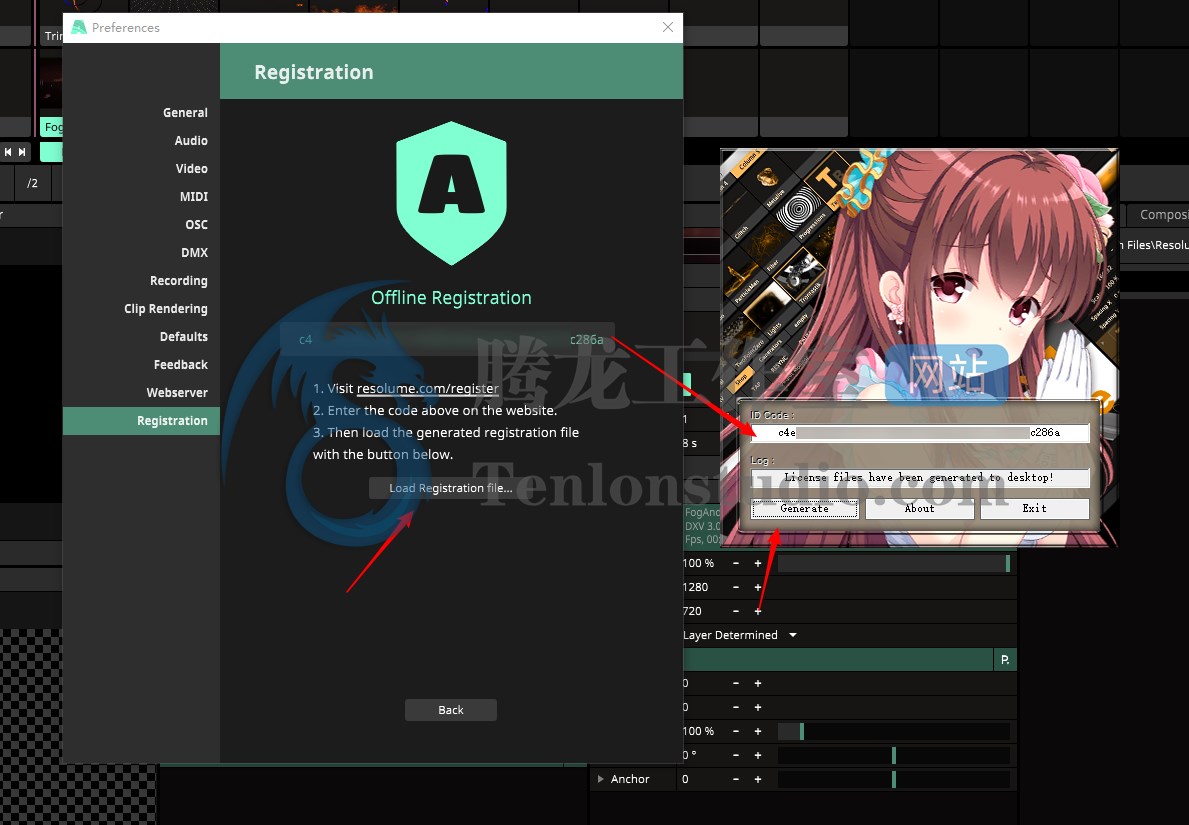Click the previous-step transport icon
This screenshot has width=1189, height=825.
8,152
